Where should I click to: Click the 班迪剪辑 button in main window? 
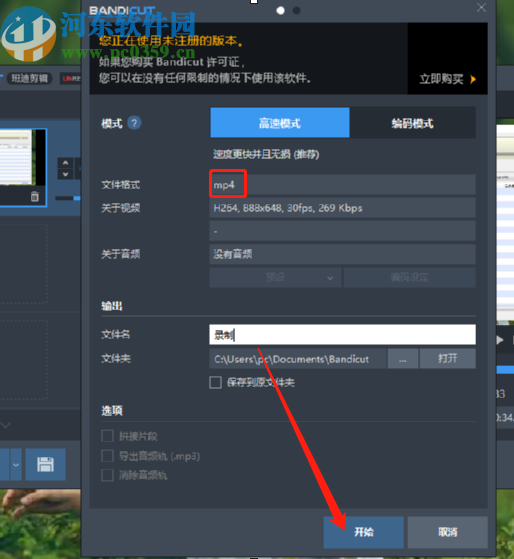click(30, 78)
